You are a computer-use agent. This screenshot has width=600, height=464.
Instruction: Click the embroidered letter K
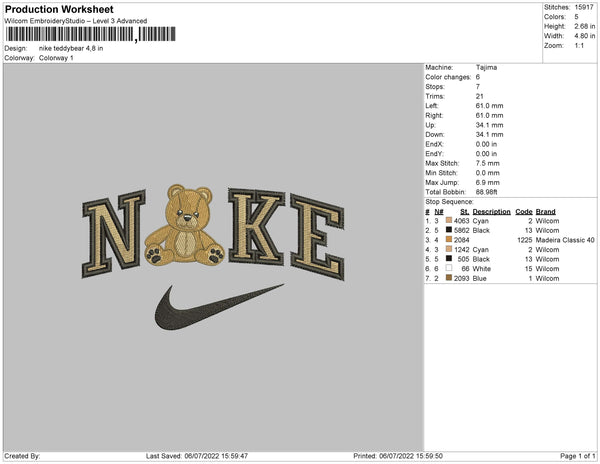point(256,226)
